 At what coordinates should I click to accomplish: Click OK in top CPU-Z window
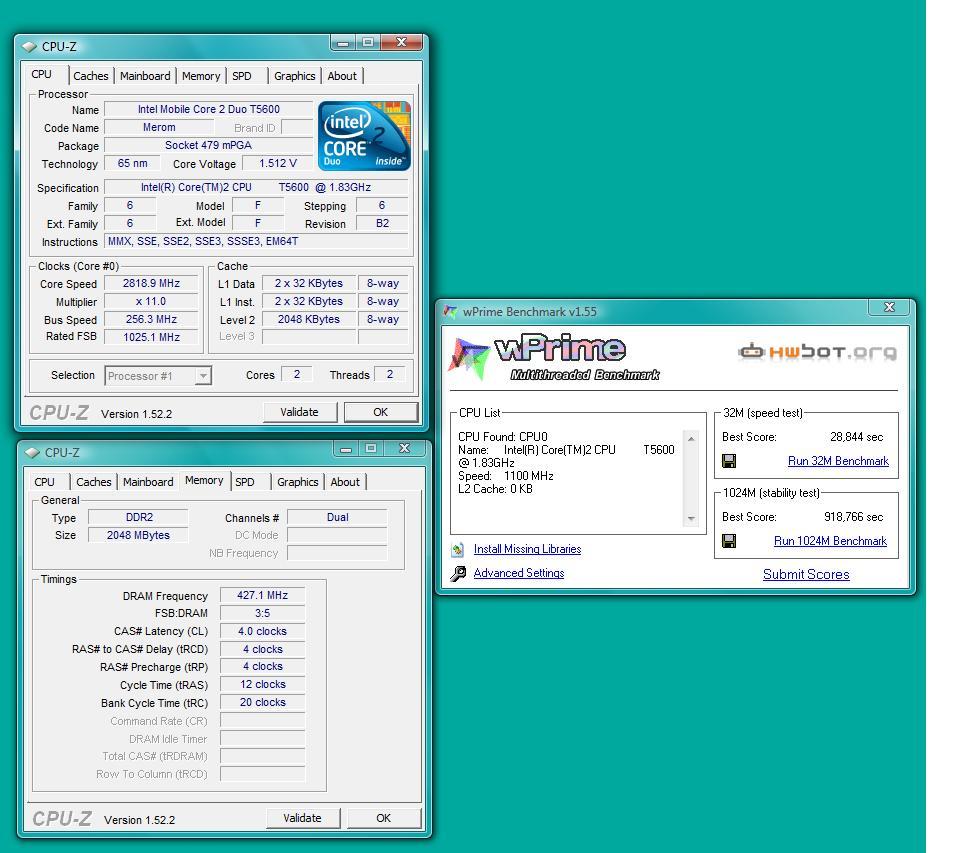(x=380, y=412)
